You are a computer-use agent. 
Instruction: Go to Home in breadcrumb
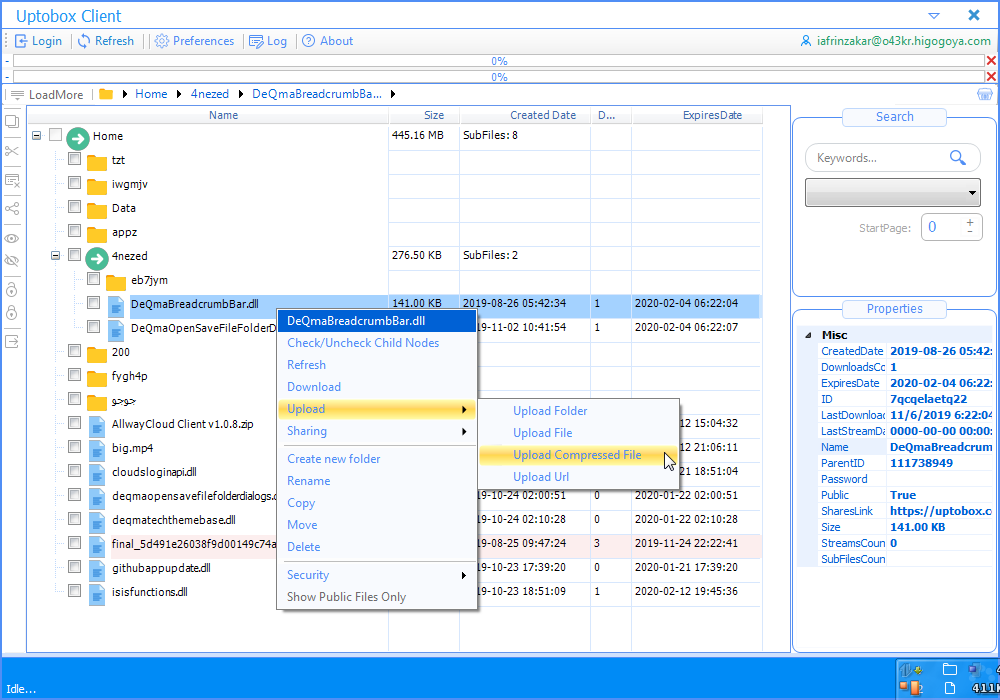point(151,94)
